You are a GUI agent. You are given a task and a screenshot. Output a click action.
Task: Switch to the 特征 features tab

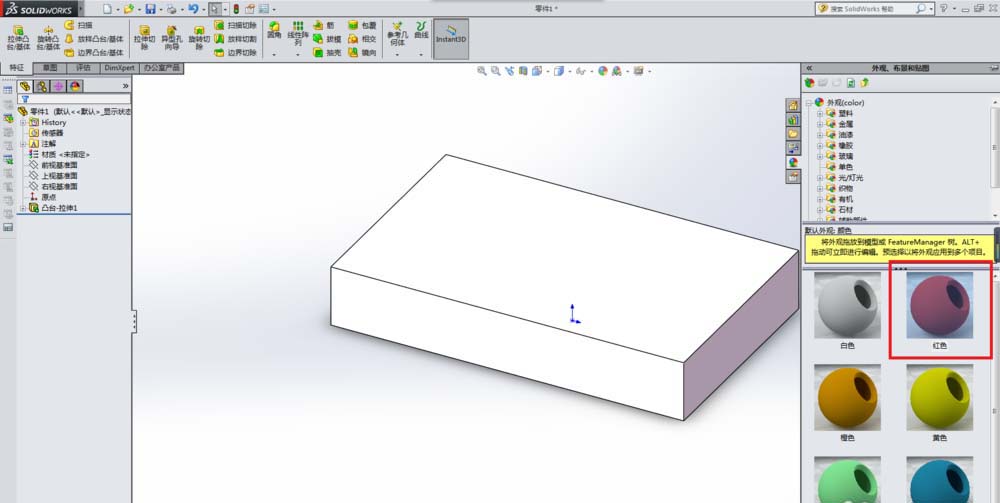tap(17, 68)
